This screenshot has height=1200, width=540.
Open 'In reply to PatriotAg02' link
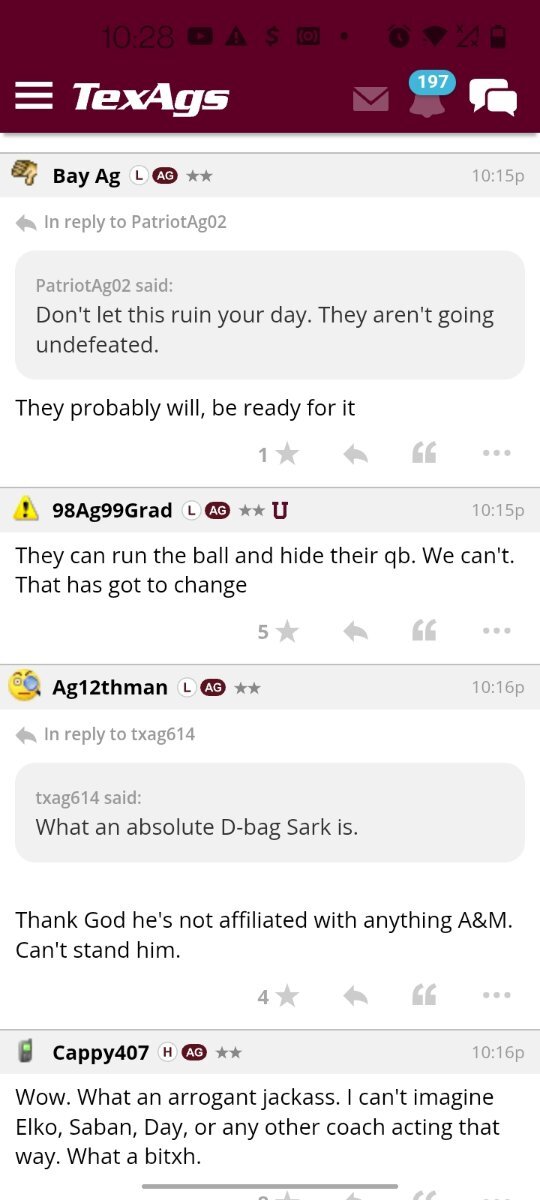[122, 222]
